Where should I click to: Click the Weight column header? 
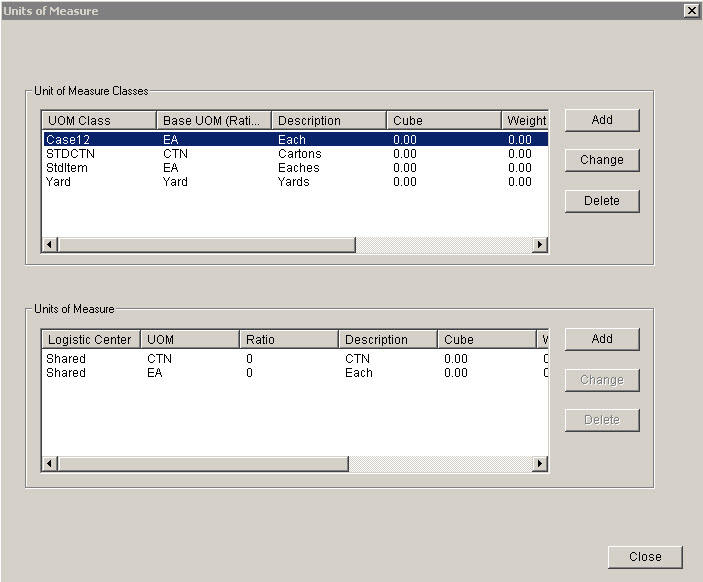click(525, 120)
